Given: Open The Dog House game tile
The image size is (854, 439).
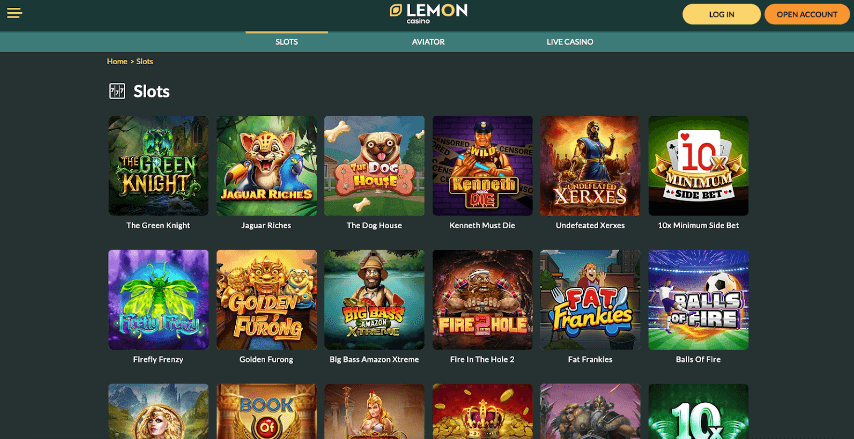Looking at the screenshot, I should coord(374,166).
